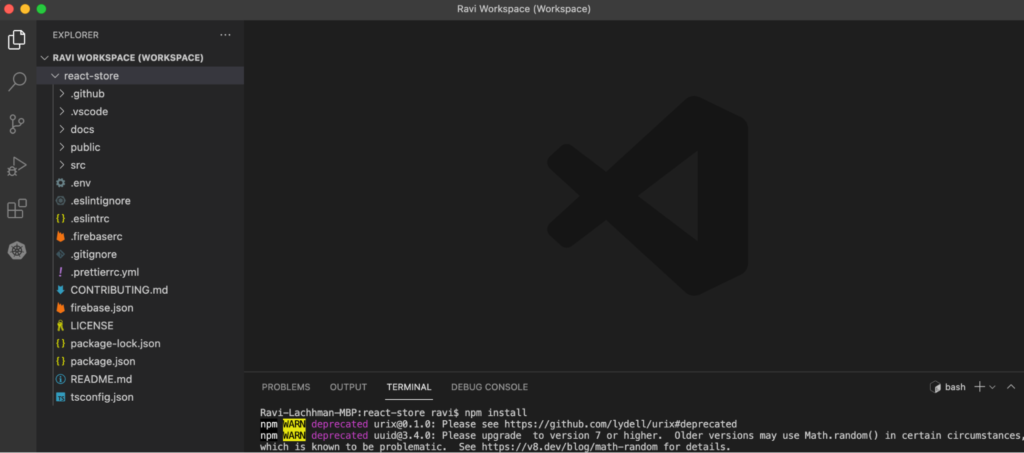The height and width of the screenshot is (453, 1024).
Task: Switch to the PROBLEMS tab
Action: coord(286,387)
